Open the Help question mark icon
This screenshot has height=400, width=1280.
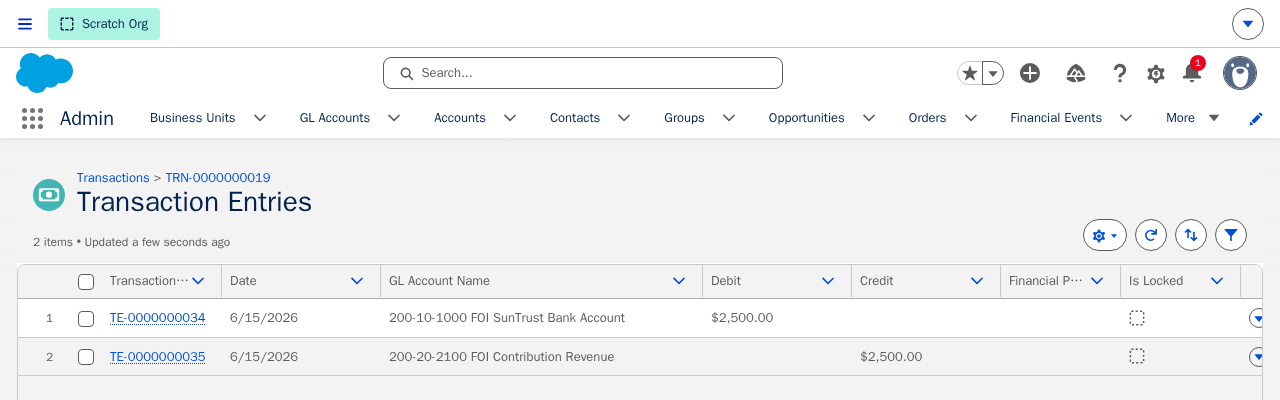pyautogui.click(x=1120, y=73)
